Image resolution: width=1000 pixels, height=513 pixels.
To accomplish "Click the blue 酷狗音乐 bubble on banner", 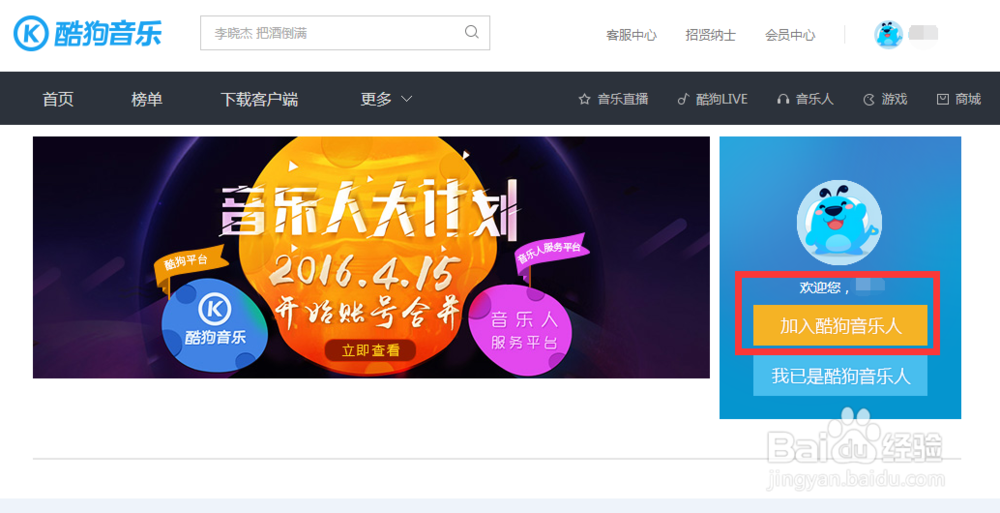I will coord(212,325).
